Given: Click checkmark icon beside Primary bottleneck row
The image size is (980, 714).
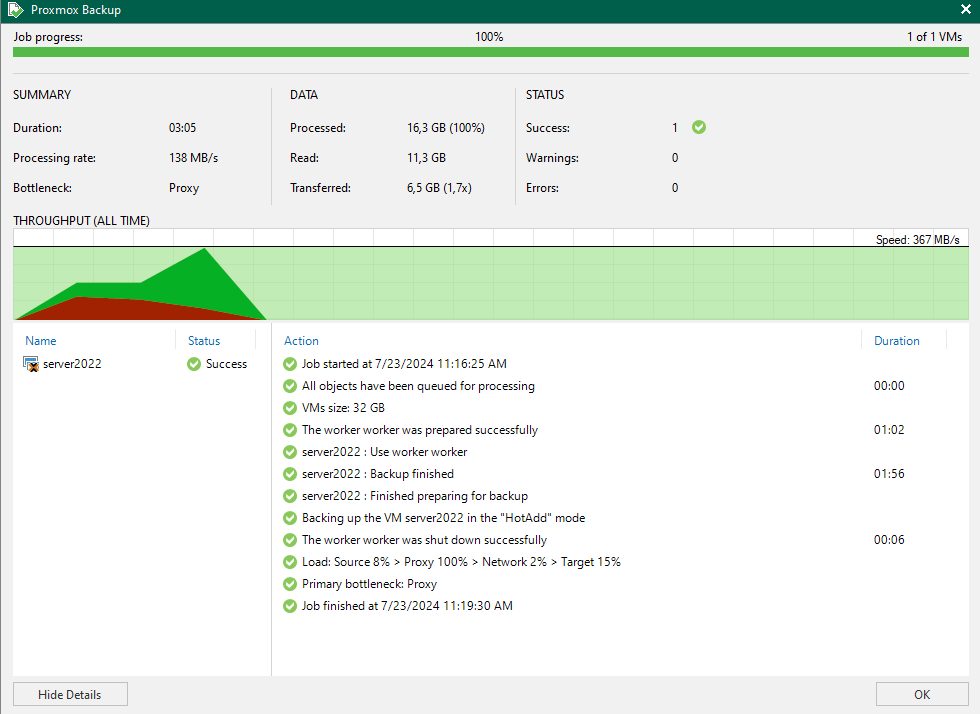Looking at the screenshot, I should tap(289, 584).
